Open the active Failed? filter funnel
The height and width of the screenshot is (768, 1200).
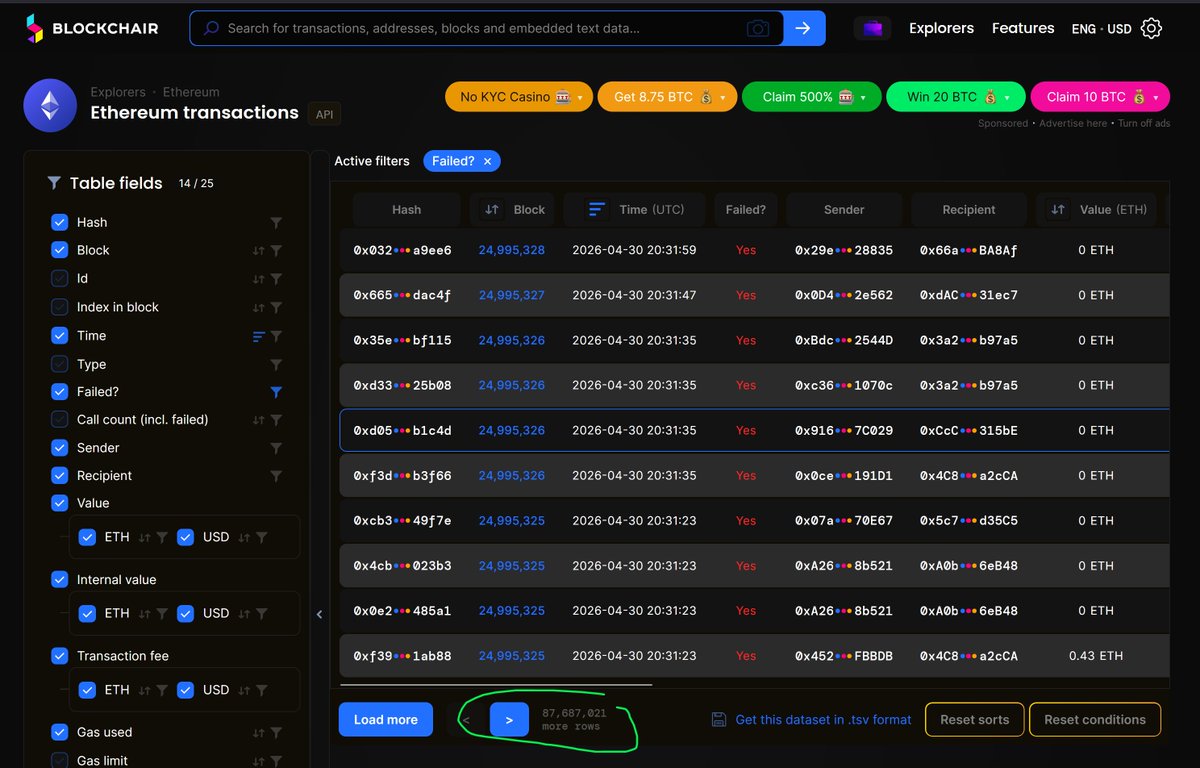[x=276, y=392]
